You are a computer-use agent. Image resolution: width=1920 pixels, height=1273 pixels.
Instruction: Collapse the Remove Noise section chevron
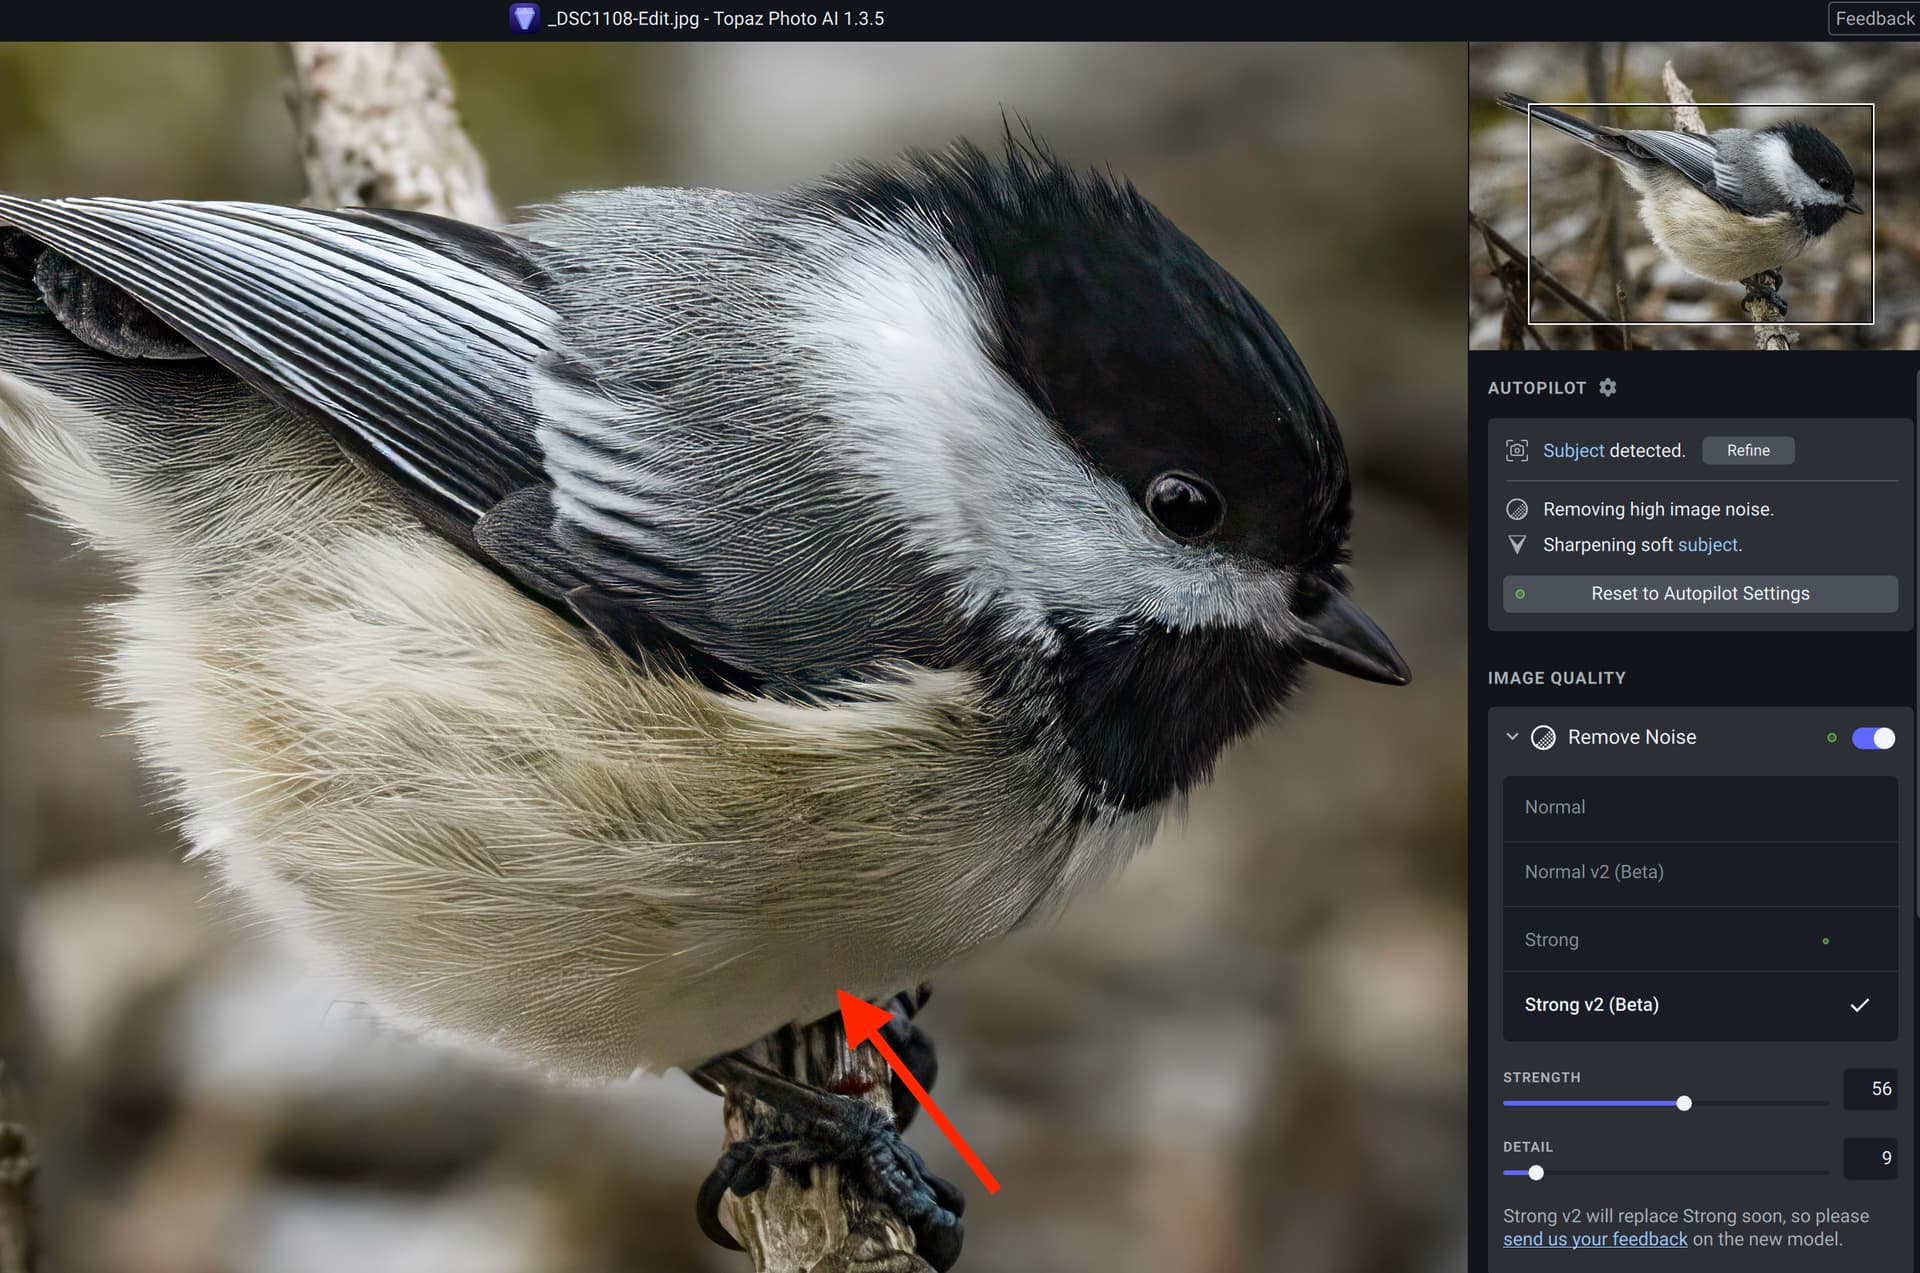click(x=1512, y=737)
